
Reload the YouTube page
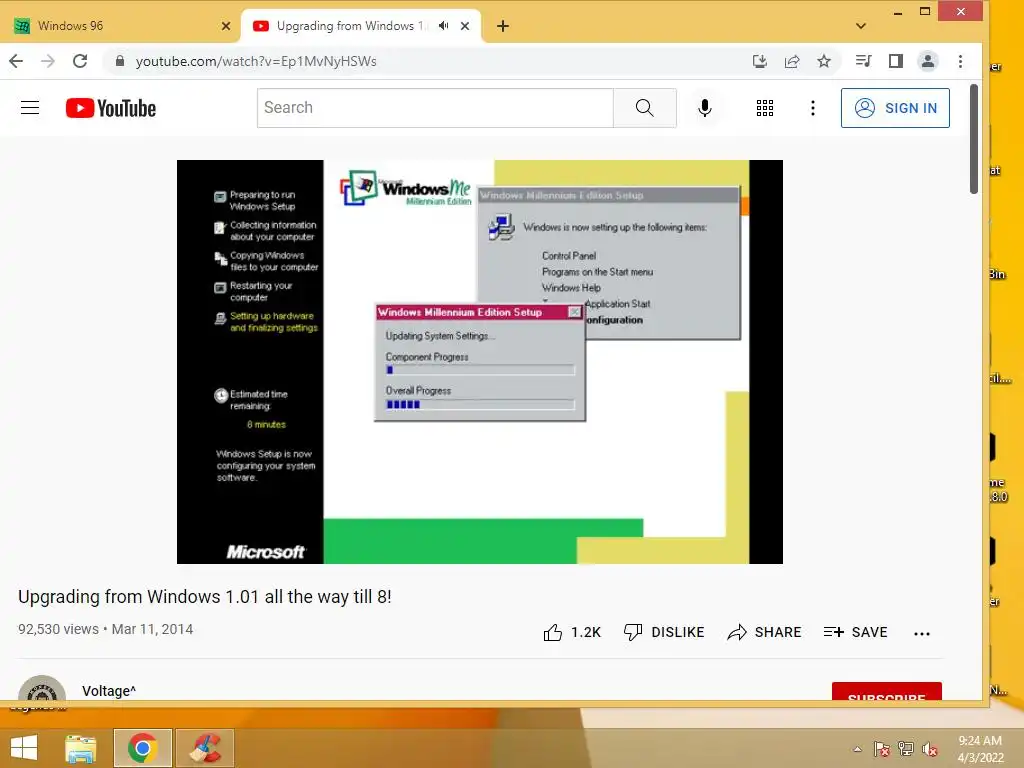pyautogui.click(x=80, y=61)
